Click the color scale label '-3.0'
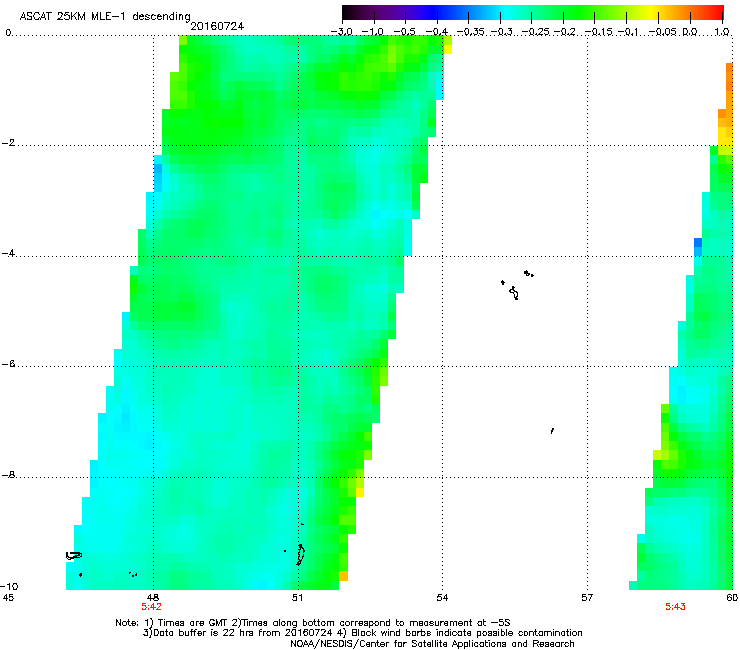Screen dimensions: 740x650 point(342,32)
